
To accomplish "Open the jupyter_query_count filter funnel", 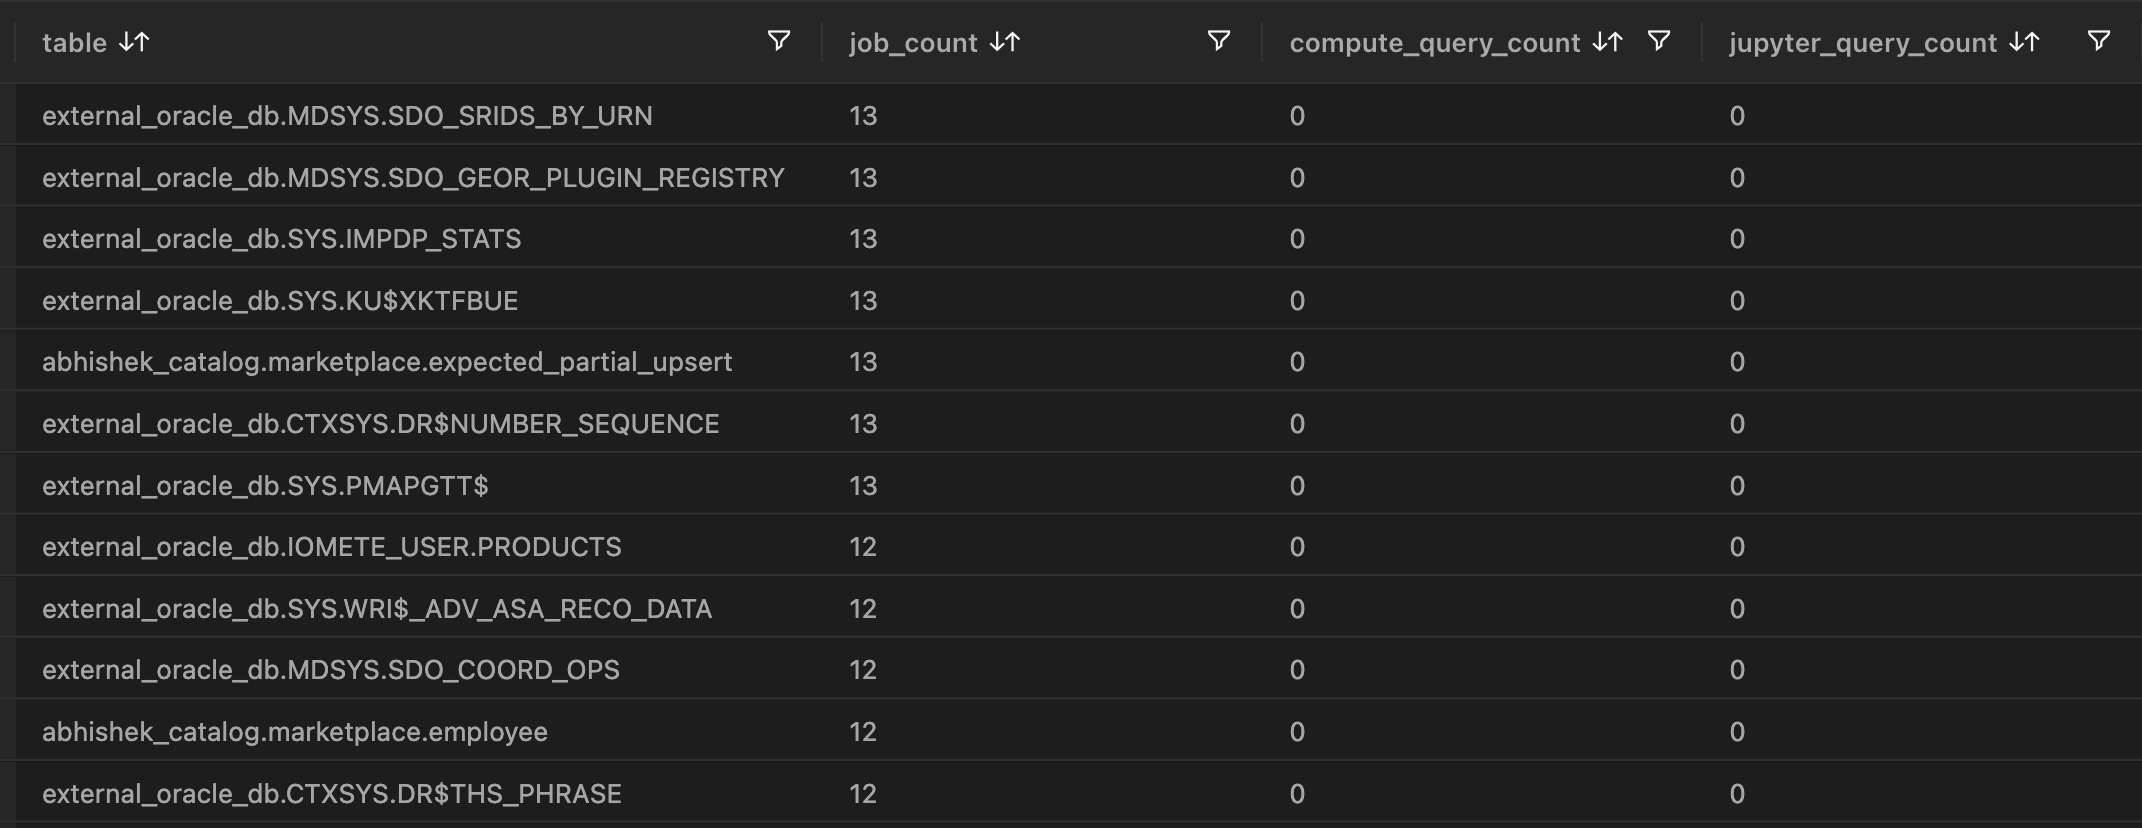I will pos(2098,41).
